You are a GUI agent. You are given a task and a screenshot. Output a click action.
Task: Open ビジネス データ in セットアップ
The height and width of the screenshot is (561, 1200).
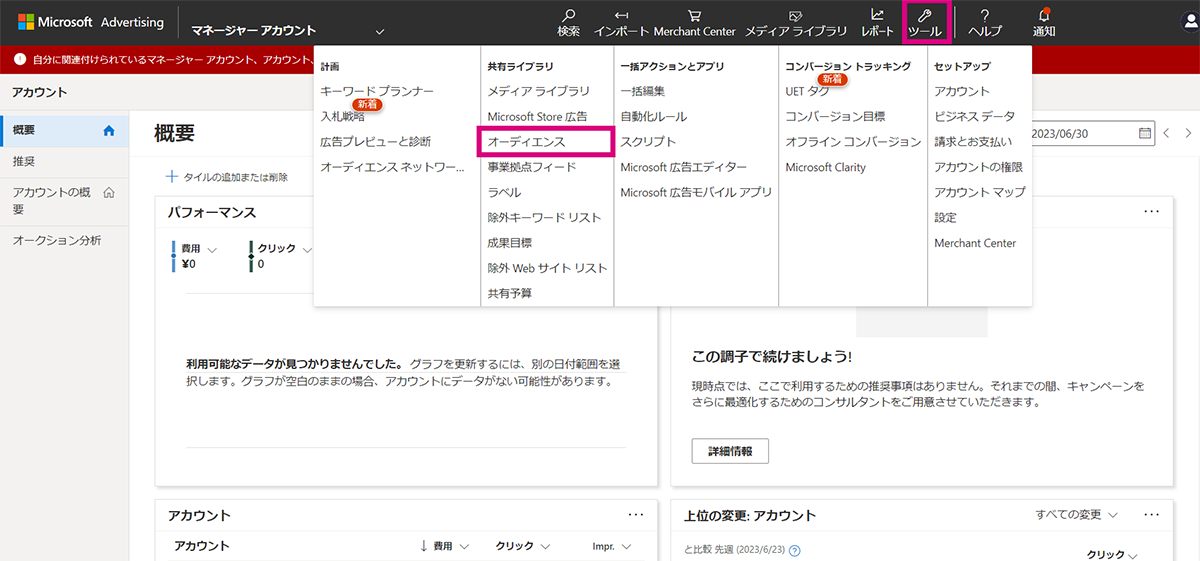[x=974, y=117]
